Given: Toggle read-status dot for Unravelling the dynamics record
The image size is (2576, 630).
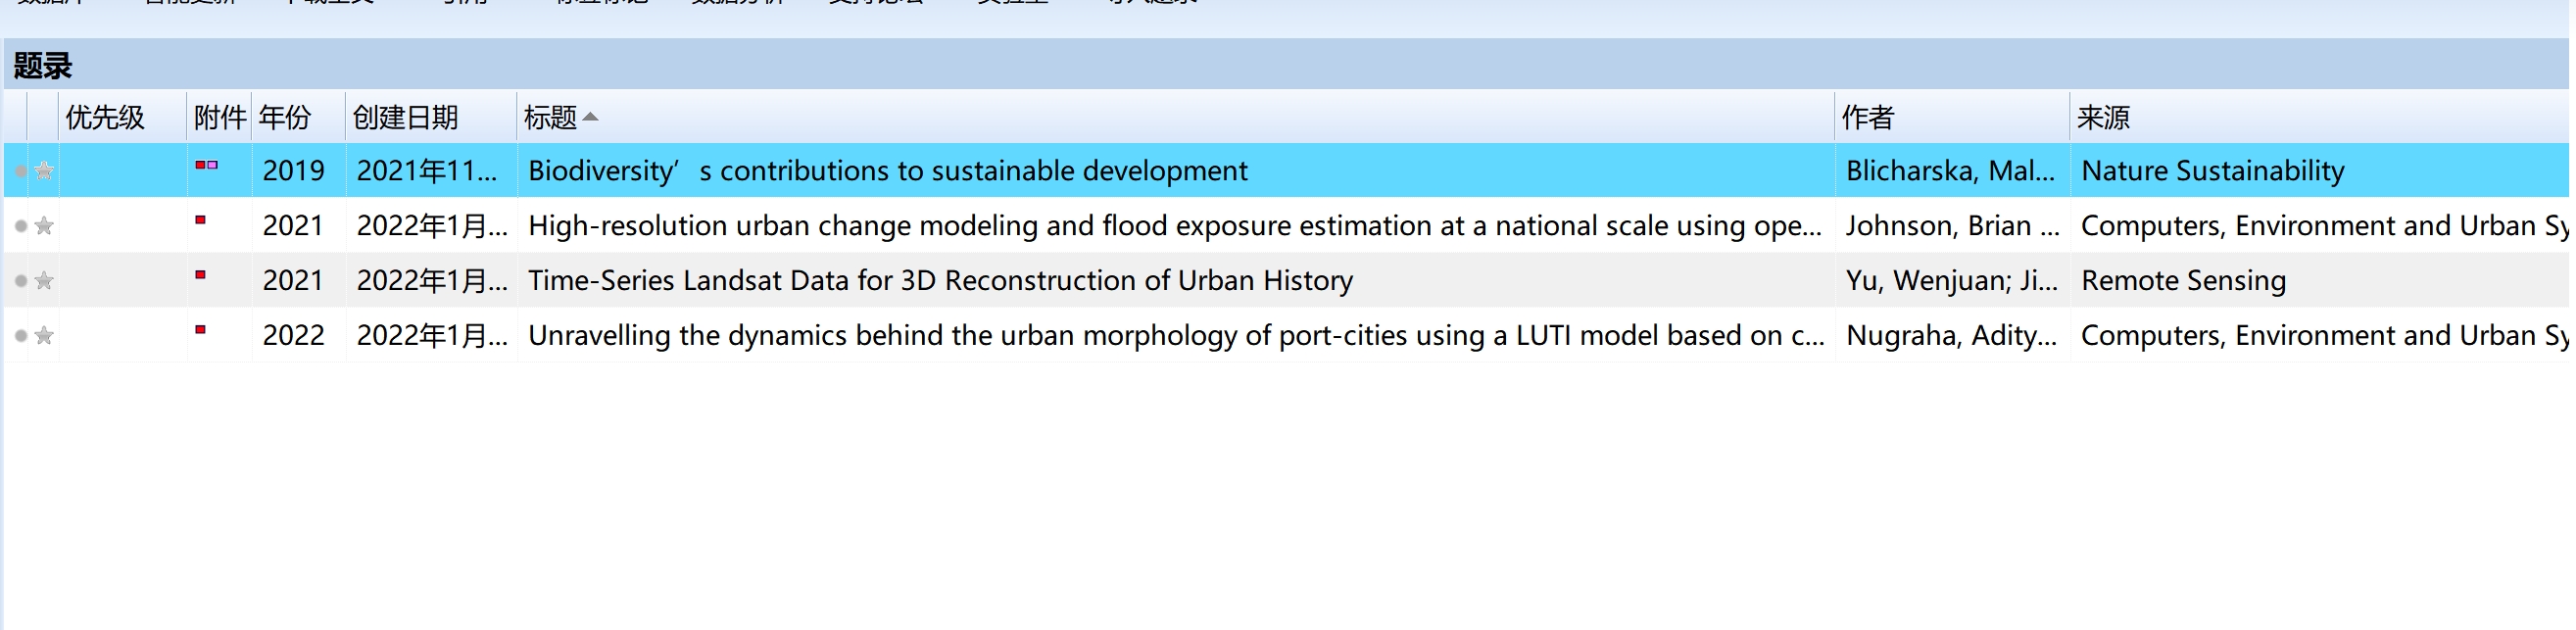Looking at the screenshot, I should pos(20,336).
